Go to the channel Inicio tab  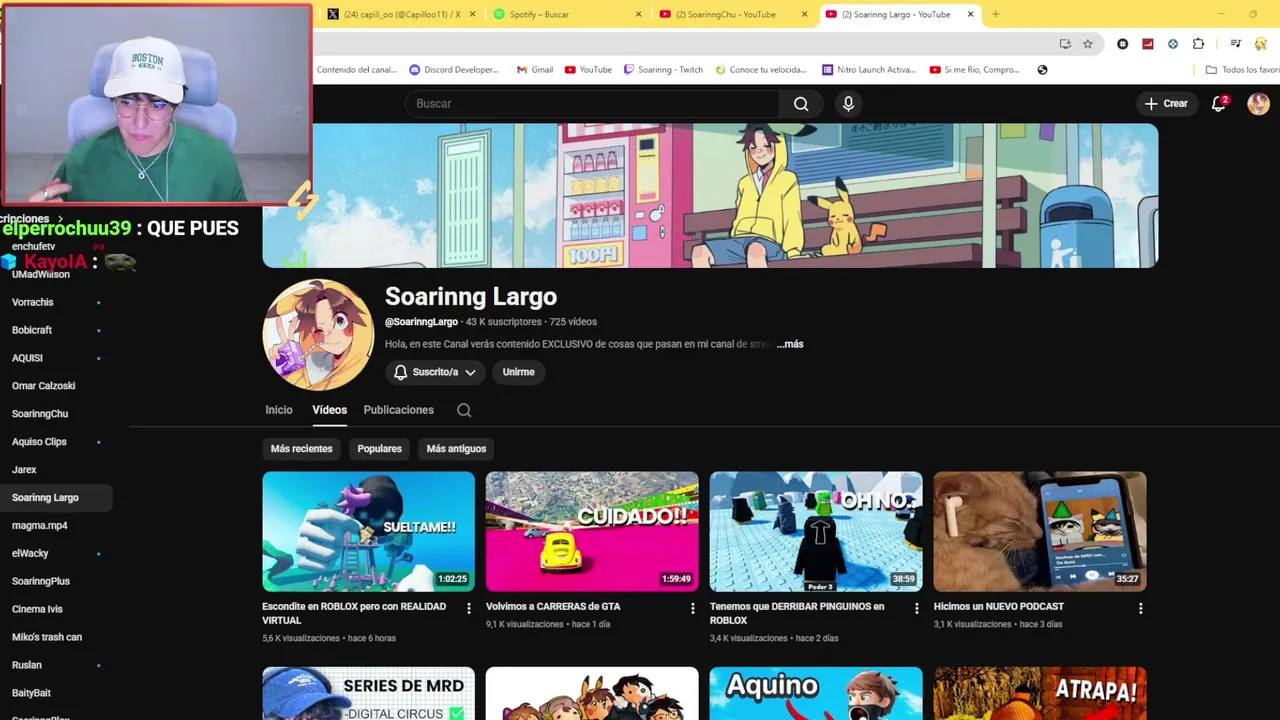[279, 410]
